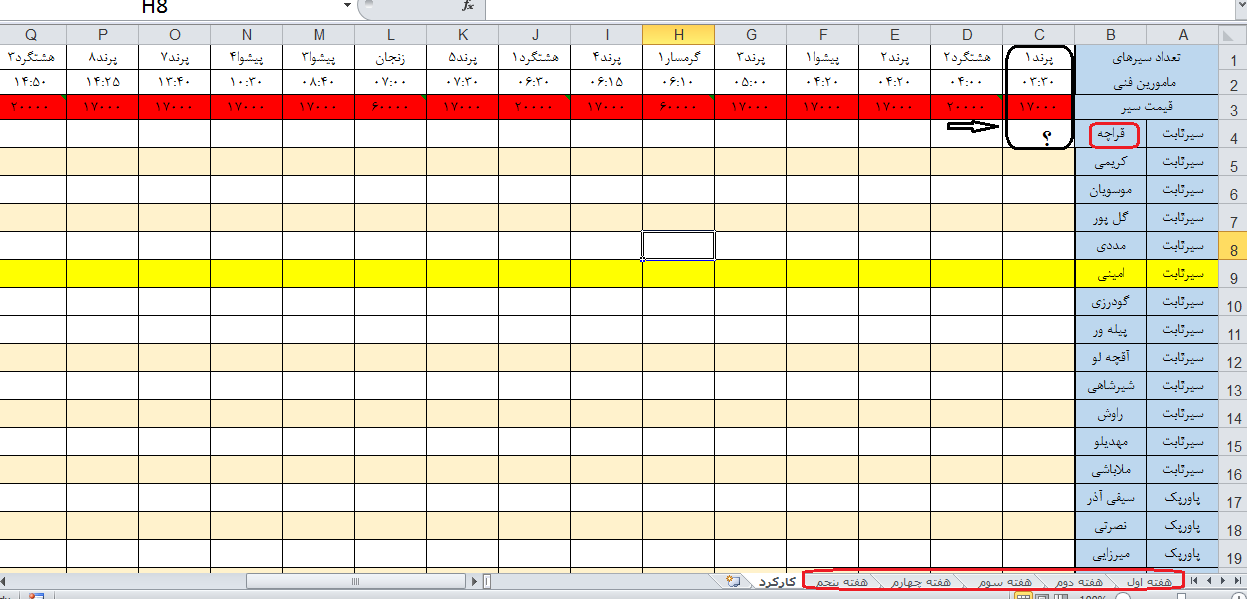Click Normal view icon in status bar
Viewport: 1247px width, 599px height.
tap(1023, 596)
